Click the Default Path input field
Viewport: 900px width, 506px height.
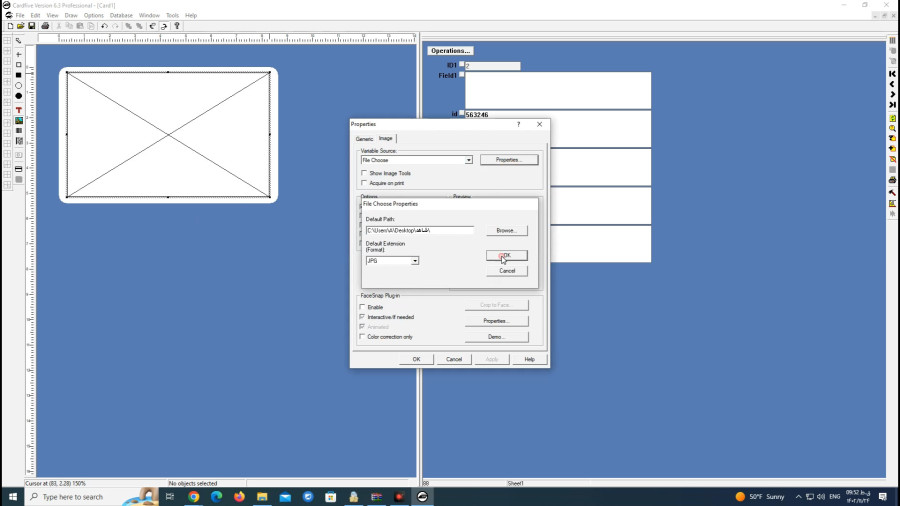pos(420,230)
